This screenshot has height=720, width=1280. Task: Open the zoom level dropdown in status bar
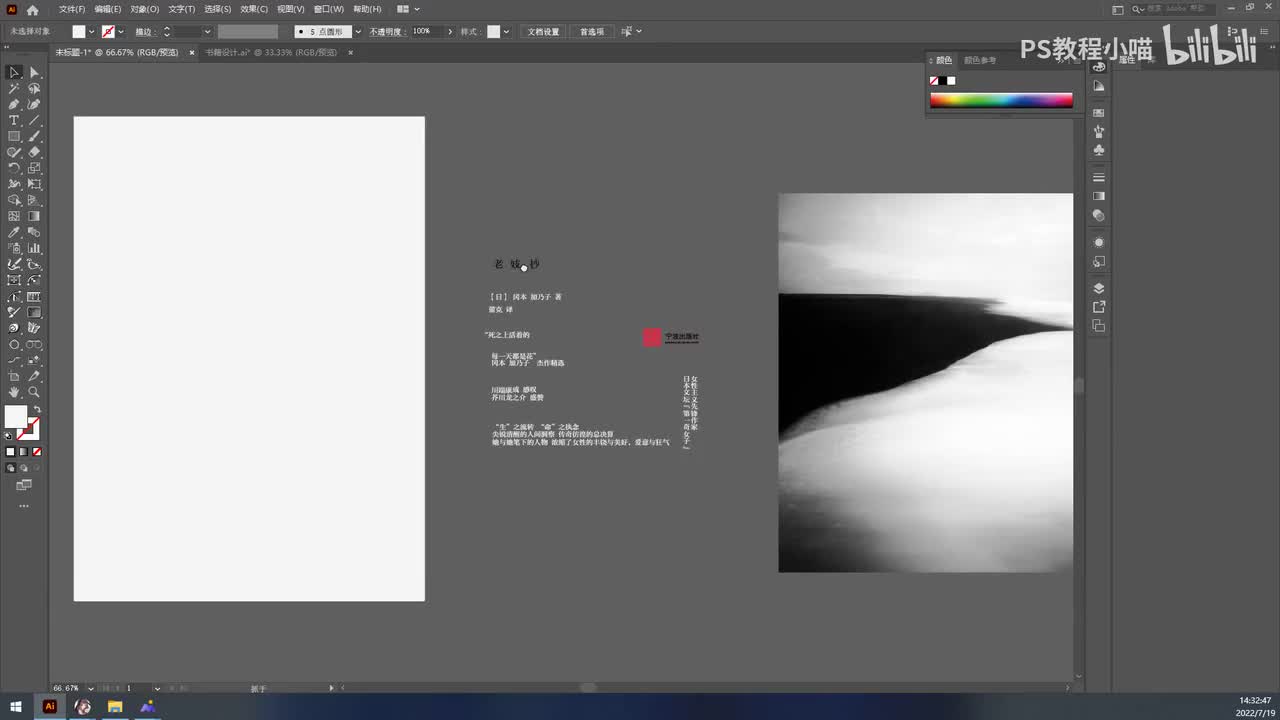pyautogui.click(x=91, y=688)
